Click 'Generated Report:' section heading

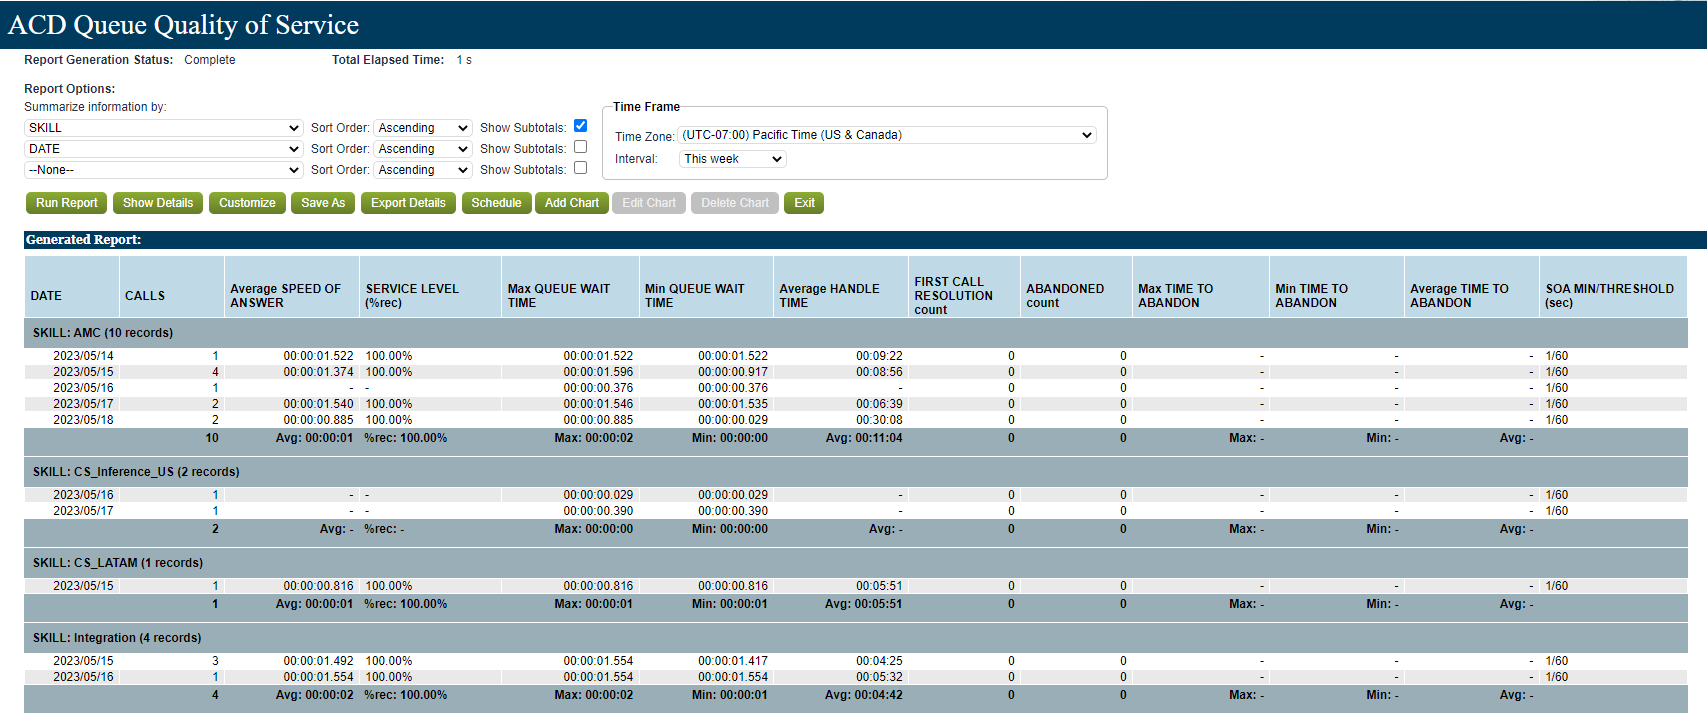click(84, 240)
